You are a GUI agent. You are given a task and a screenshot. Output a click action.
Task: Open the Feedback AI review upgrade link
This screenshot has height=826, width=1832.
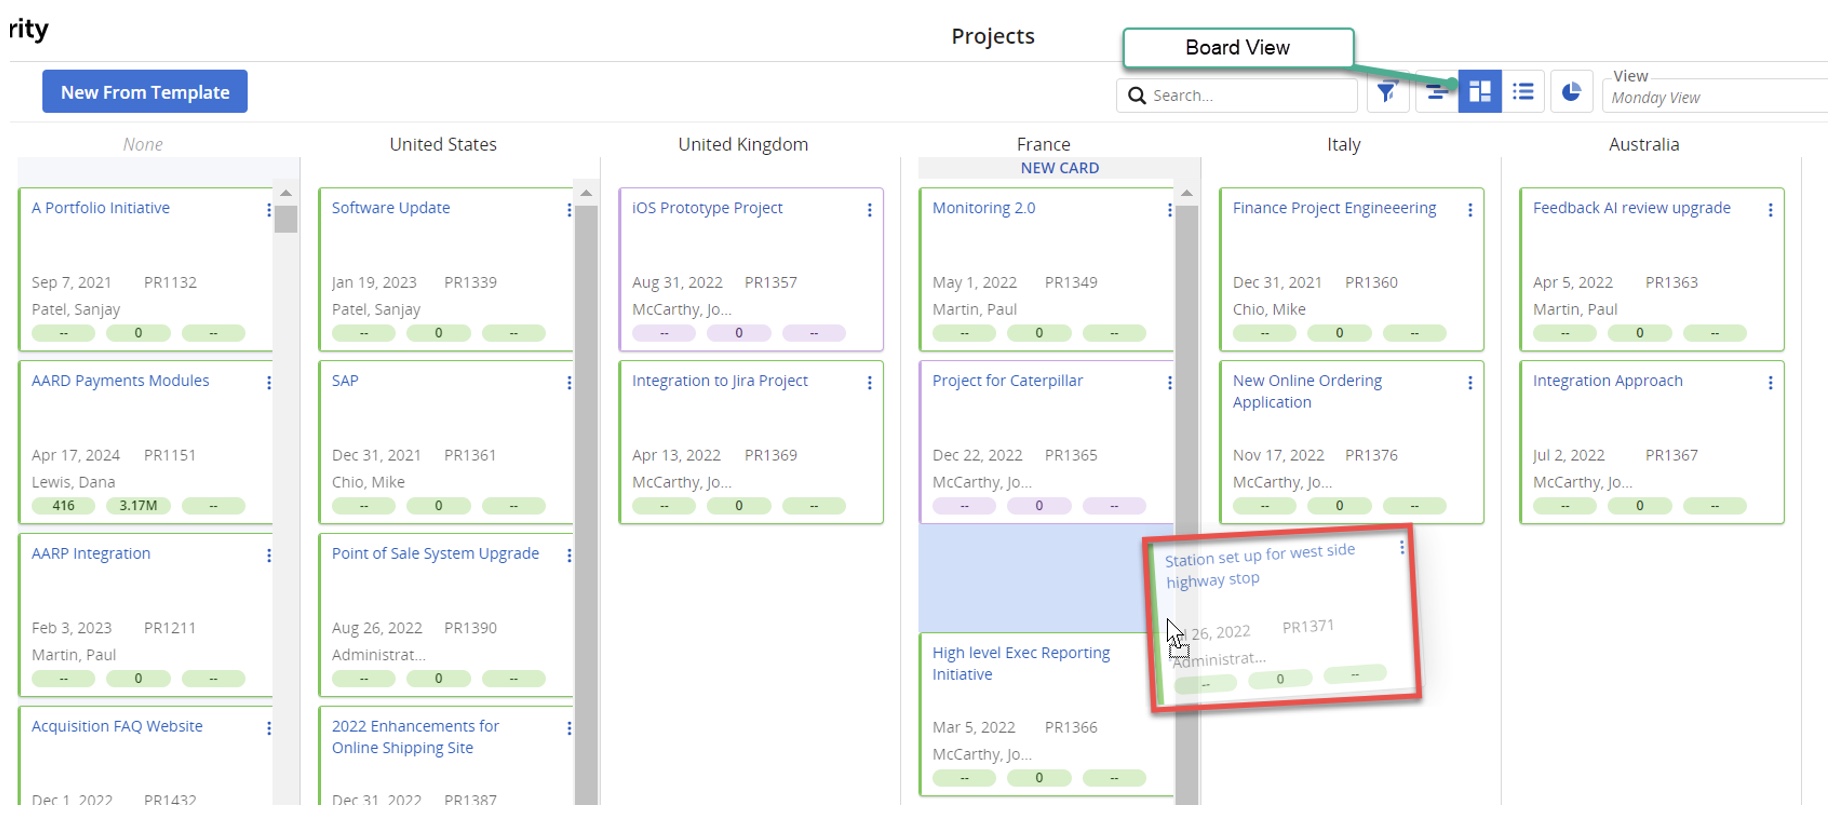[x=1631, y=208]
